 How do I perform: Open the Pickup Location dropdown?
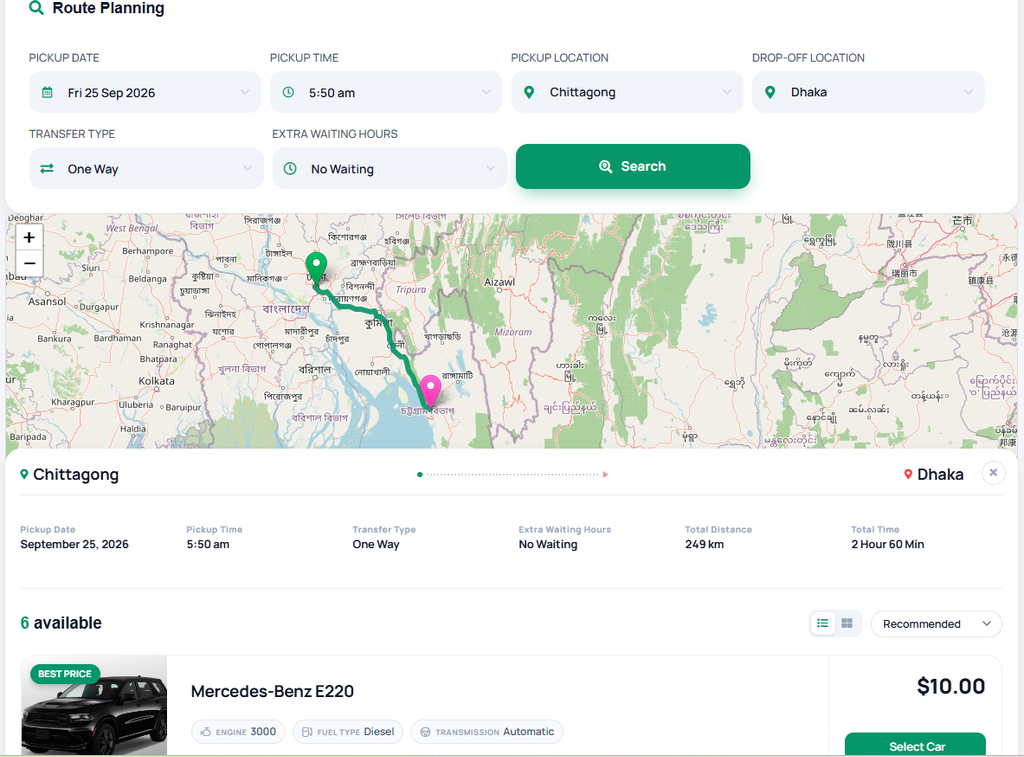(x=627, y=92)
